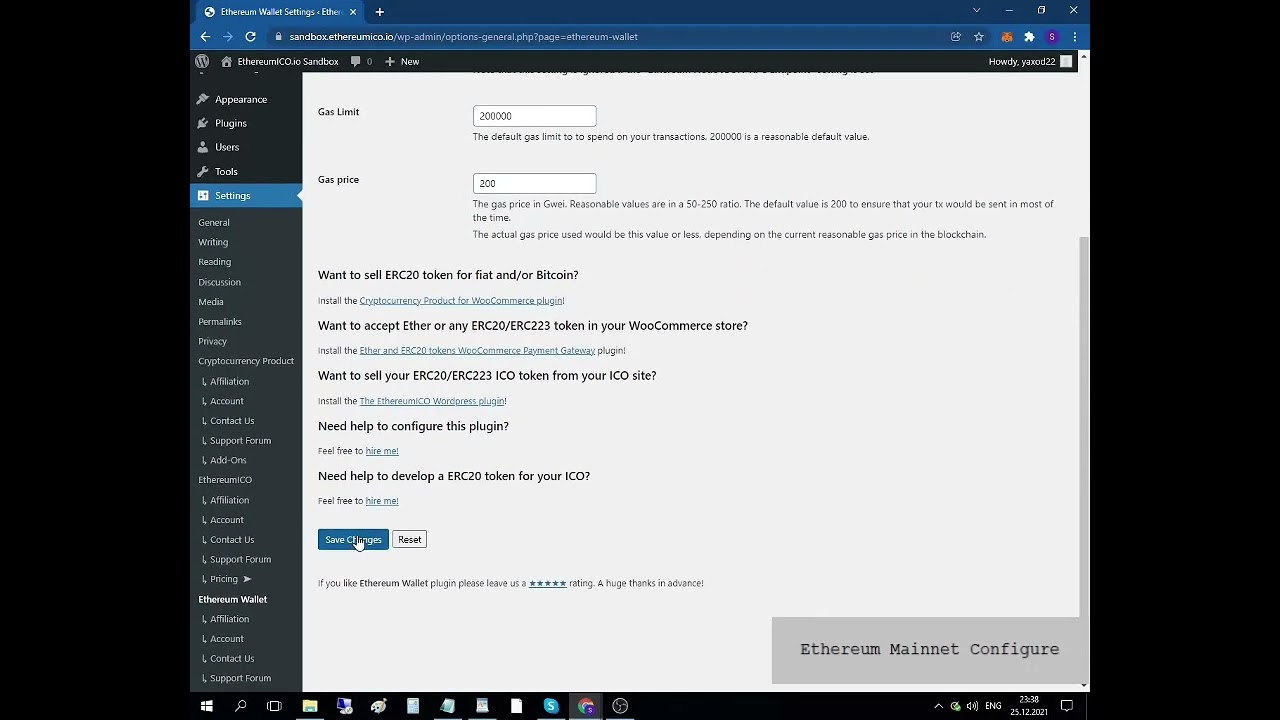Open the notification center icon
Image resolution: width=1280 pixels, height=720 pixels.
click(1067, 706)
